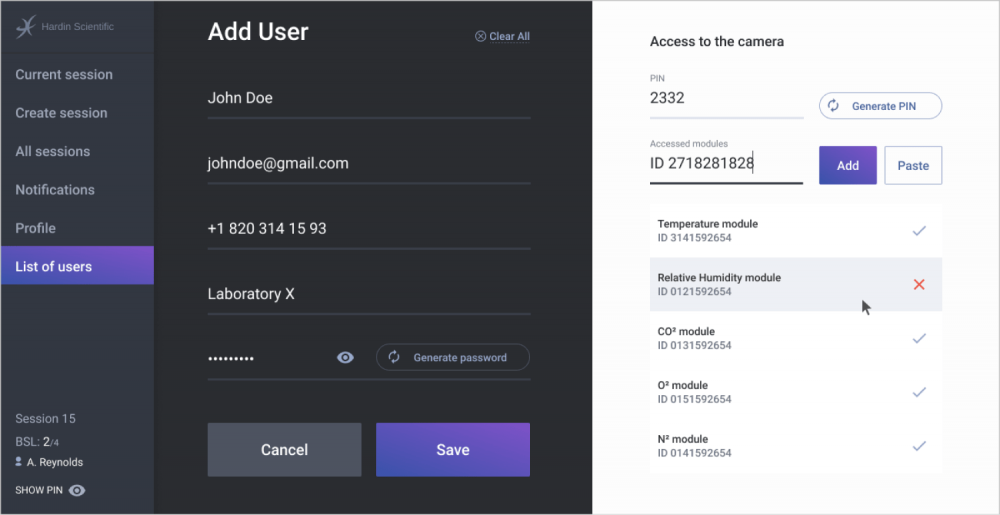Click Add button for module ID

pyautogui.click(x=847, y=166)
